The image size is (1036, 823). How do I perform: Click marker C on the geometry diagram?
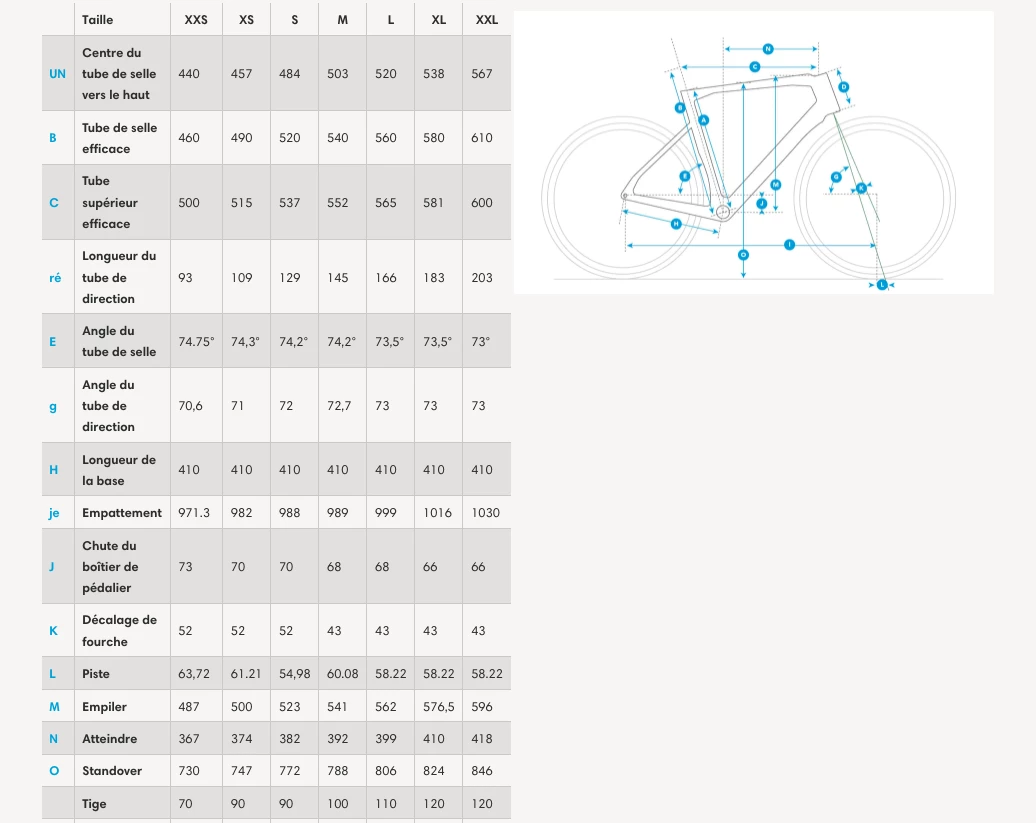755,67
